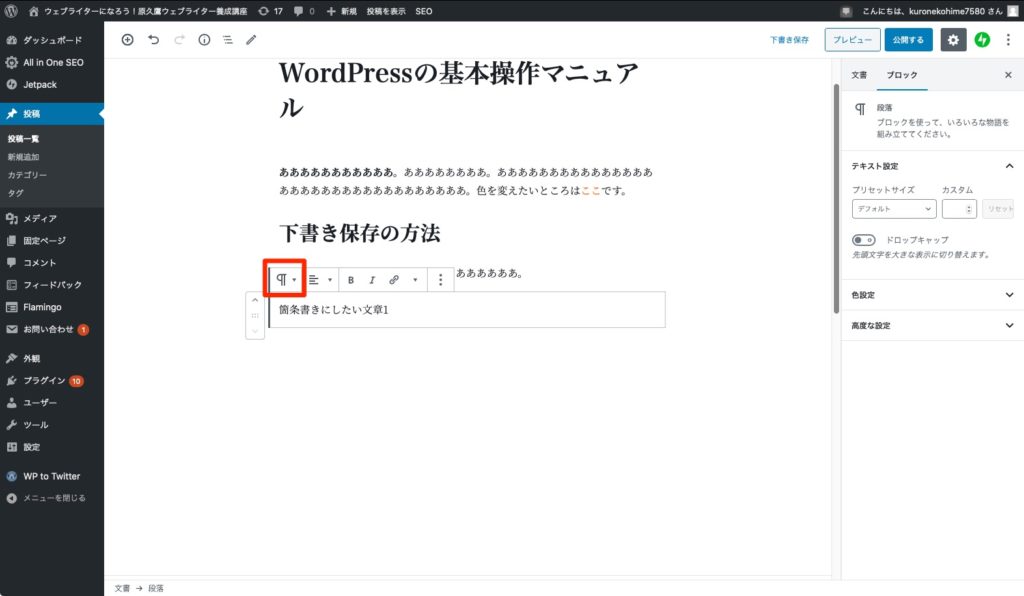Click 下書き保存 link
The width and height of the screenshot is (1024, 596).
[x=790, y=40]
